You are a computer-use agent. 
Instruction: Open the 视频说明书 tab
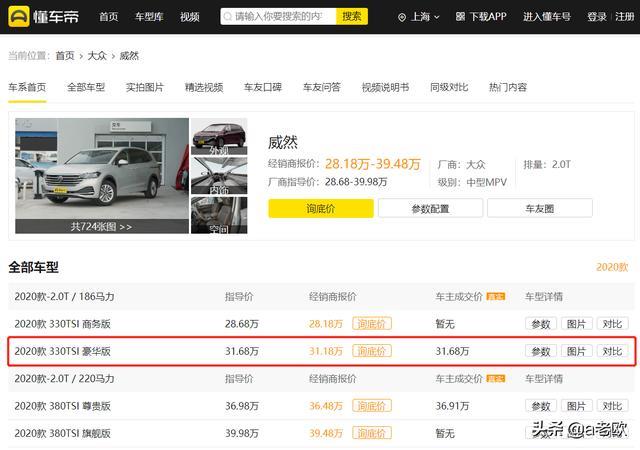(x=385, y=87)
